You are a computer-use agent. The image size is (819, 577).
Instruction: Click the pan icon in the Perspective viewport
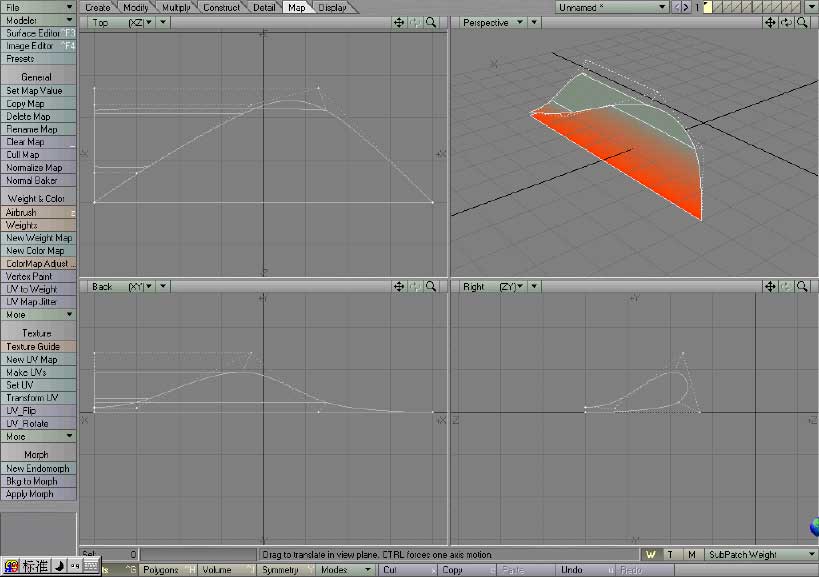(771, 22)
